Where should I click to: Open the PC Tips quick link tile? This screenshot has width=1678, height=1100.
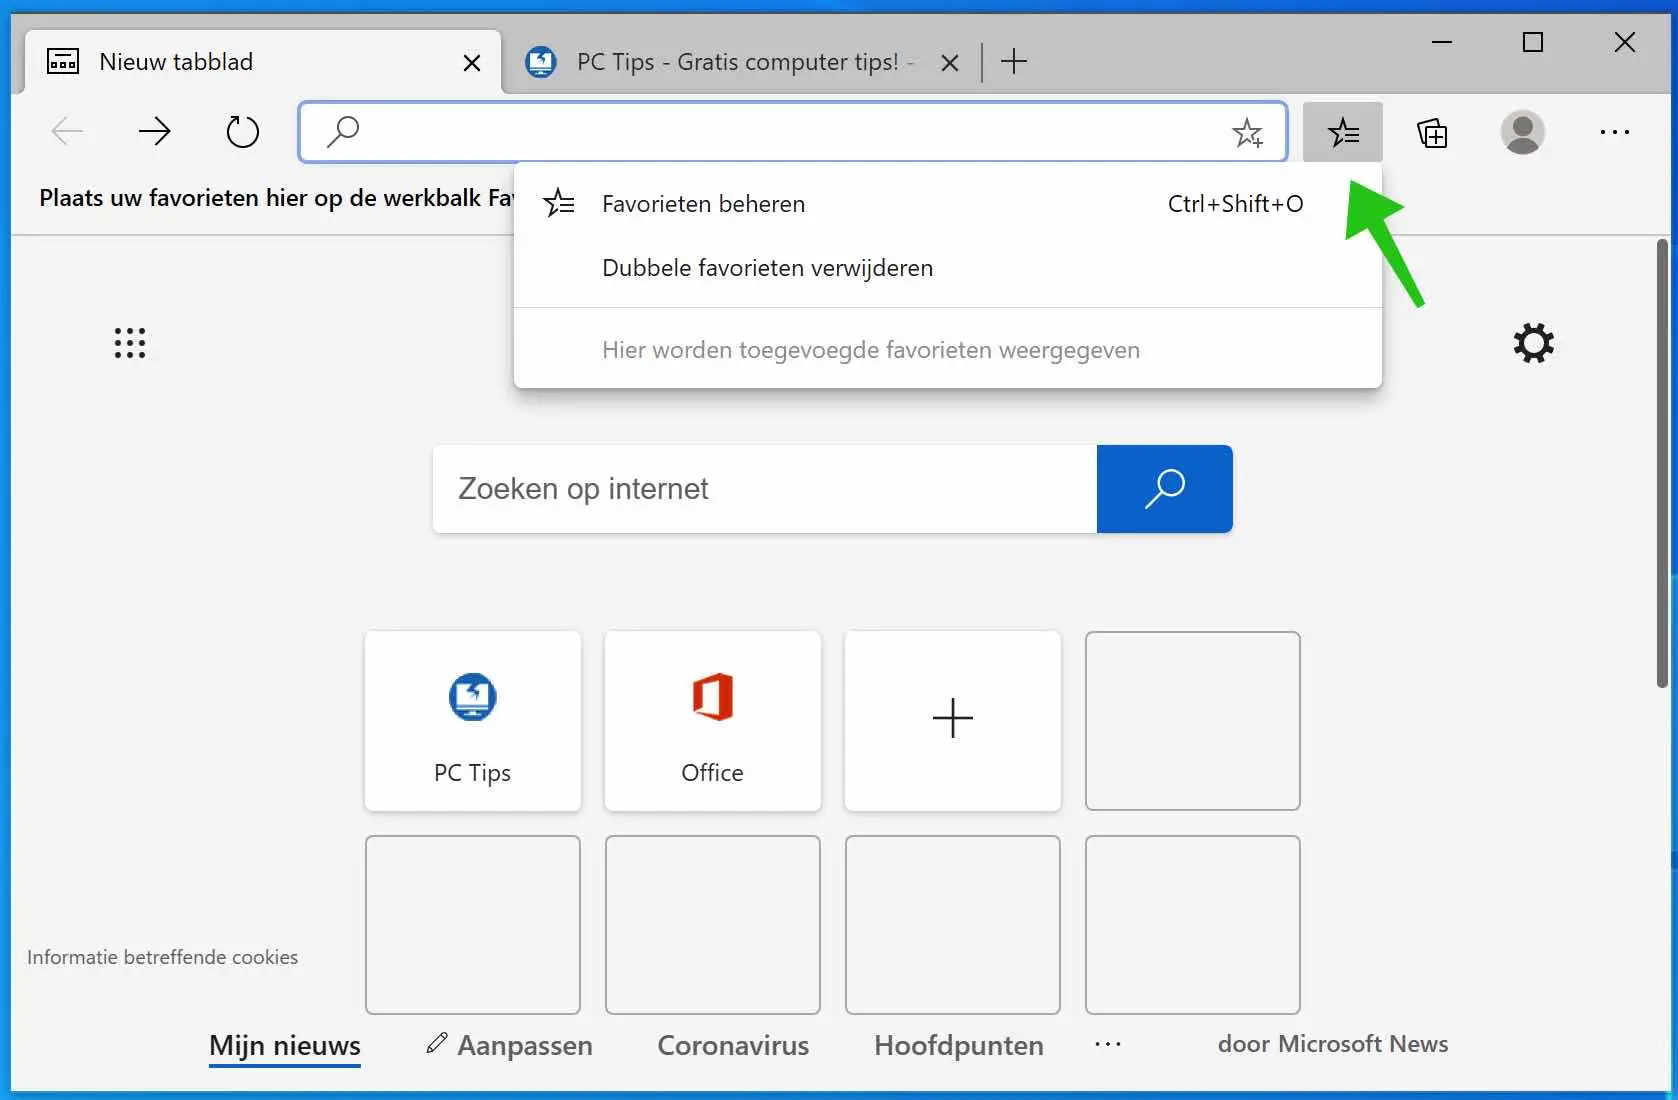point(473,720)
